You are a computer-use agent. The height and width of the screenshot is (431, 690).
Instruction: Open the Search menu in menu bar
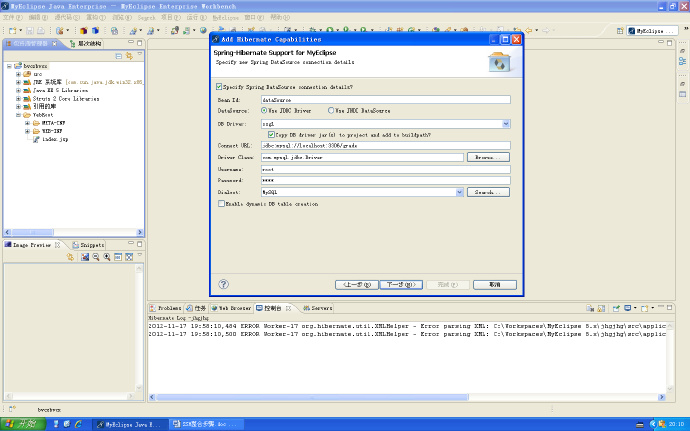click(146, 17)
